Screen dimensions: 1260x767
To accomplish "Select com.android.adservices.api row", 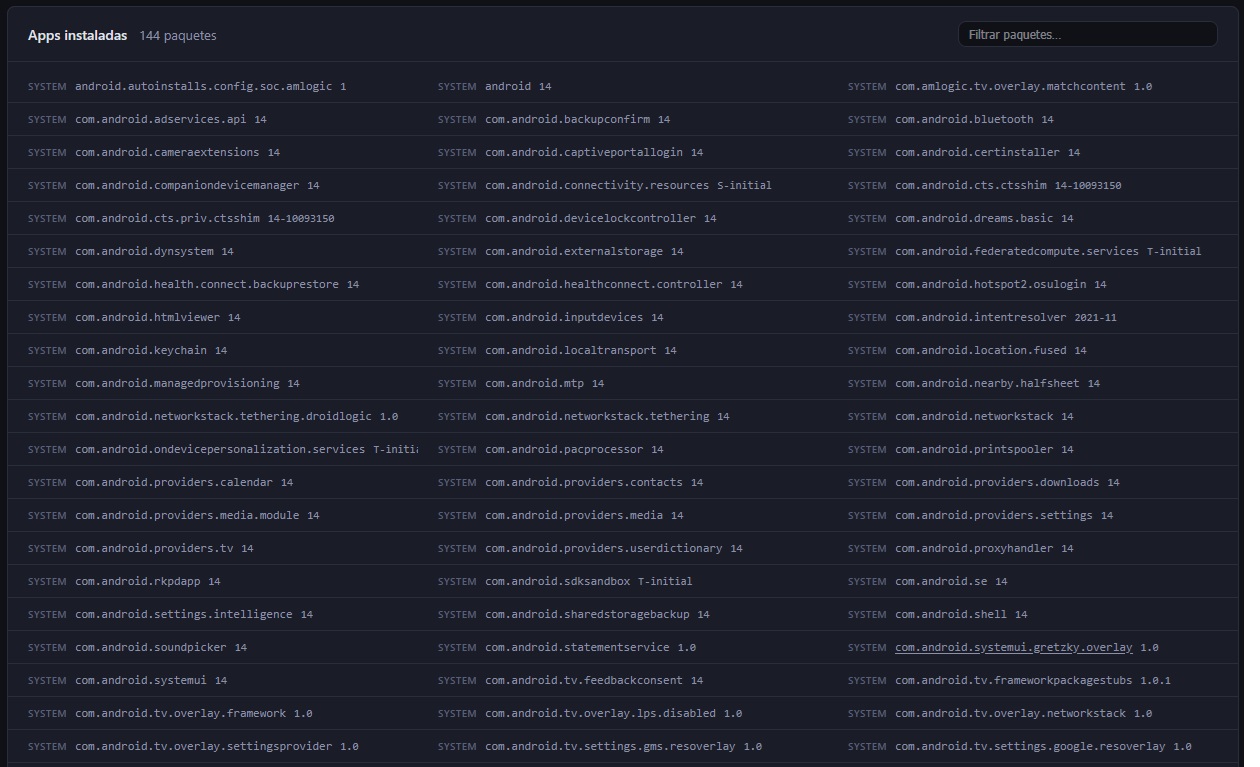I will (x=160, y=119).
